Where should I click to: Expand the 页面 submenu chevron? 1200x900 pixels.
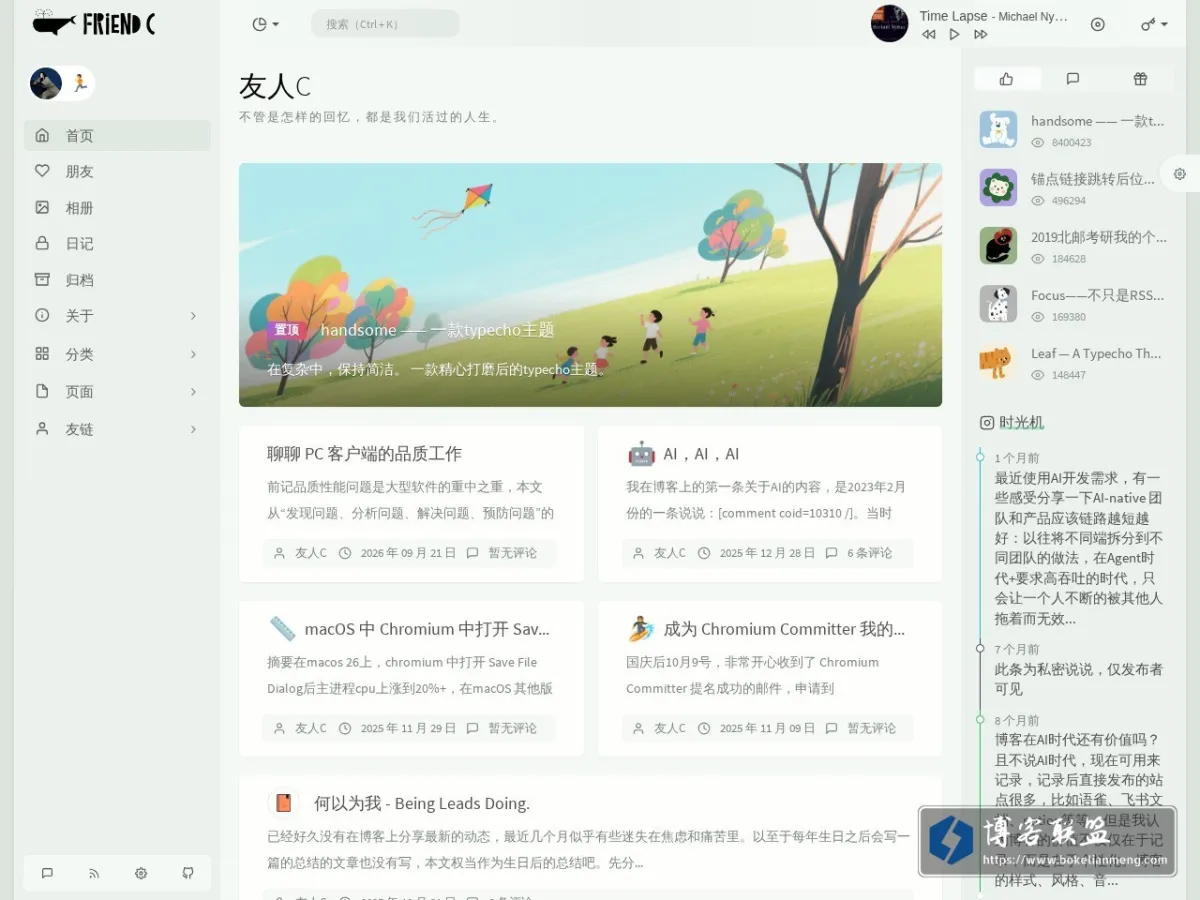click(x=193, y=392)
